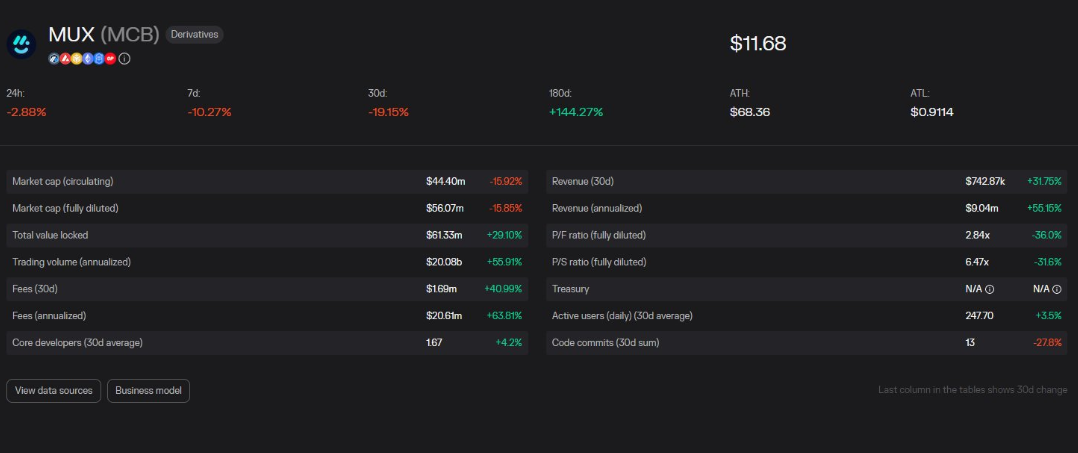Click the Revenue (30d) metric label
The image size is (1078, 453).
click(x=582, y=181)
